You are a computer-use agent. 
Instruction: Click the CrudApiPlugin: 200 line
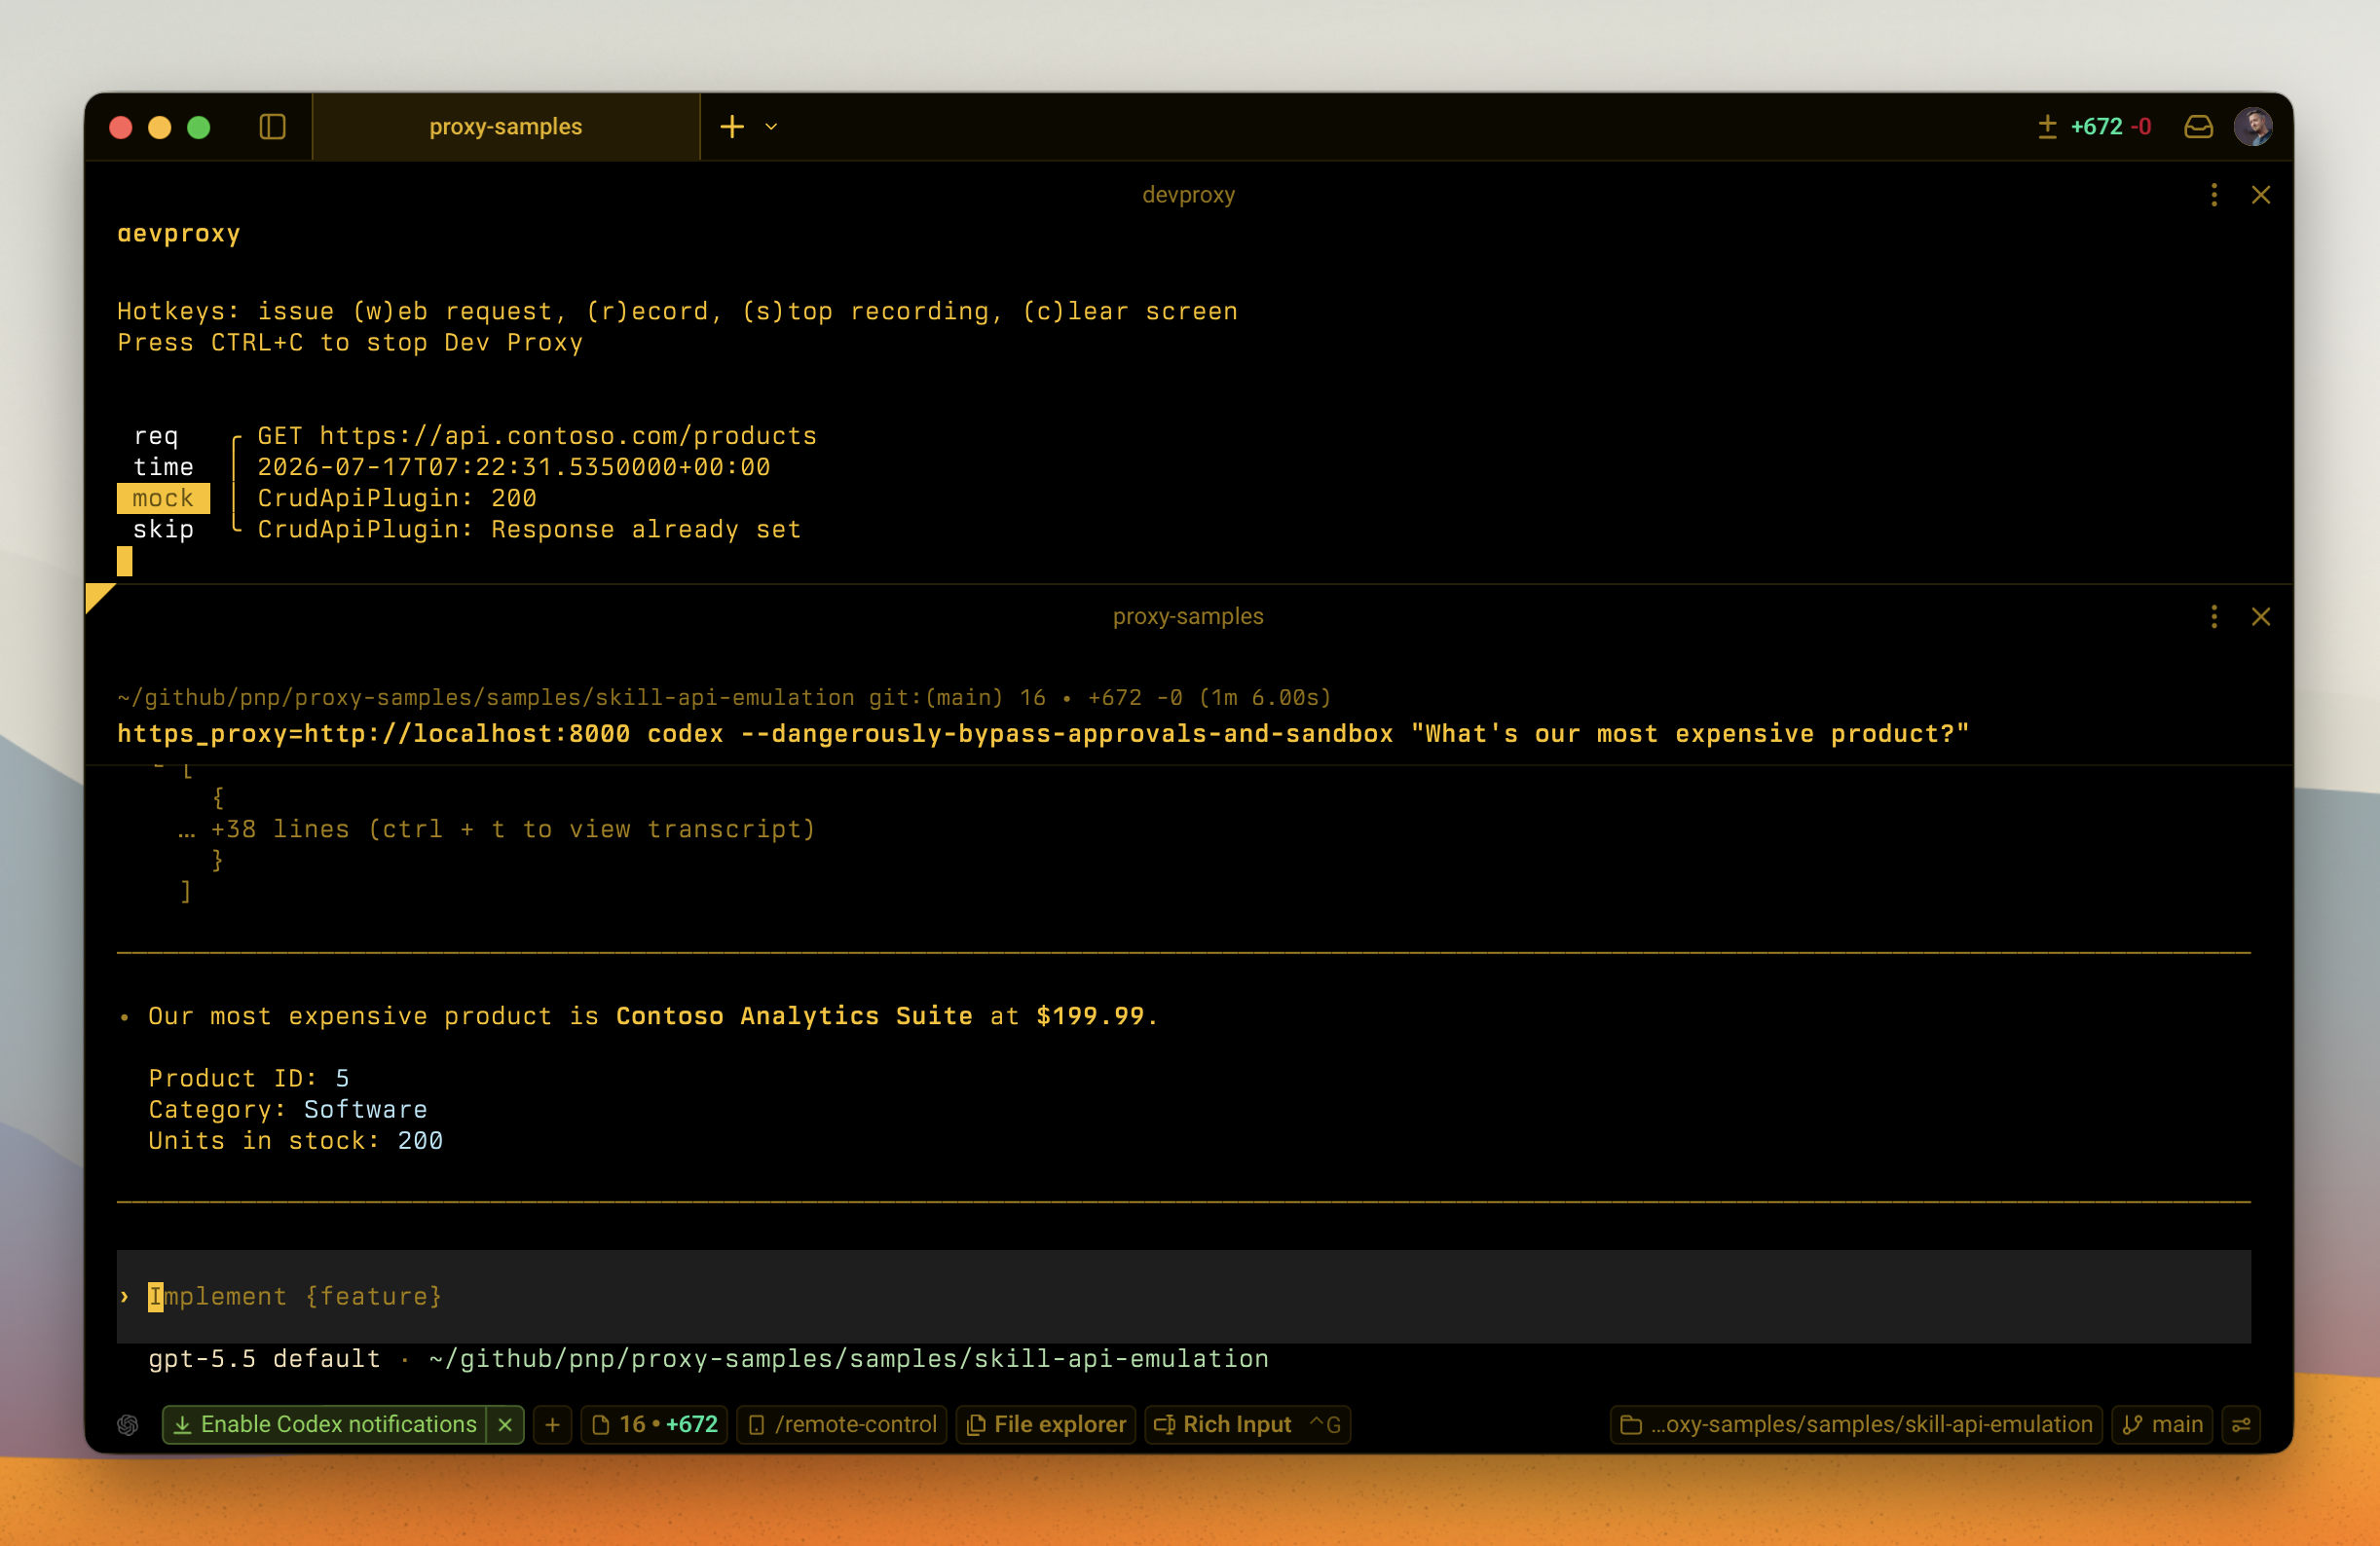tap(397, 498)
